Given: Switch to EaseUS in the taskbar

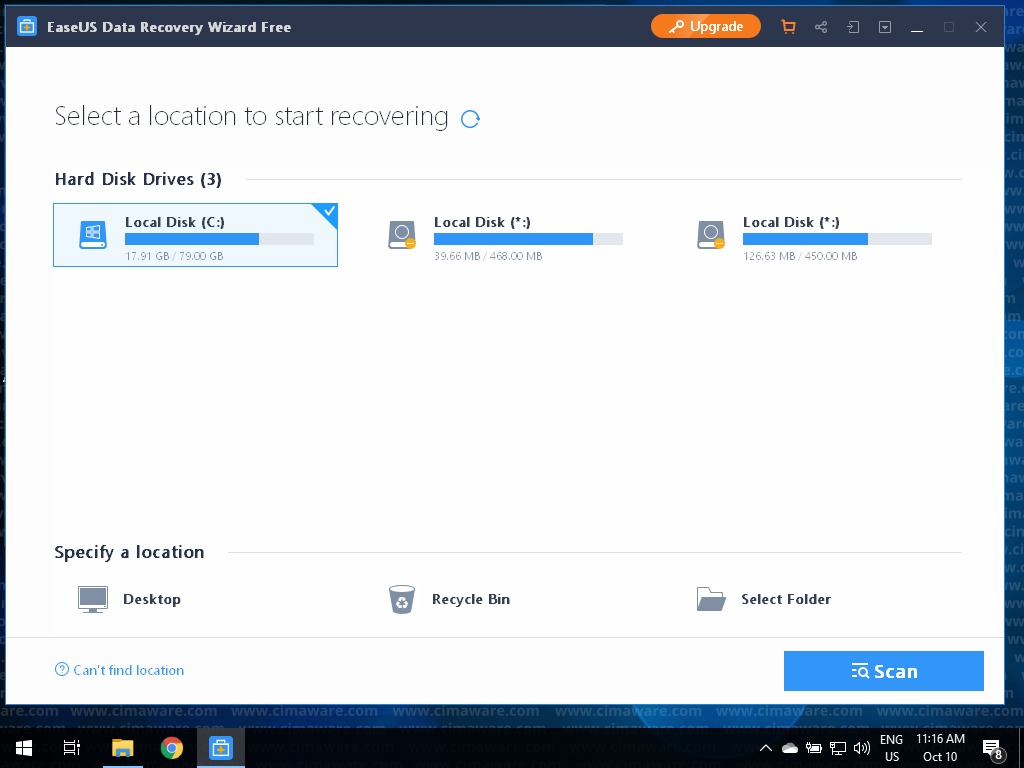Looking at the screenshot, I should (x=221, y=748).
